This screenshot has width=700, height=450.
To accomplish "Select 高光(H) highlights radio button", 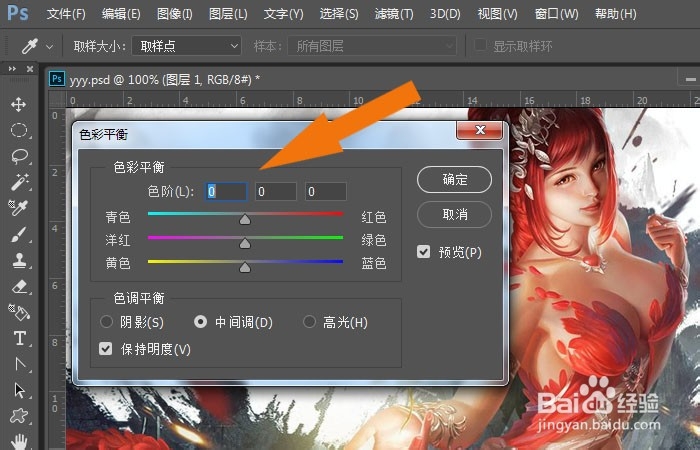I will 309,321.
